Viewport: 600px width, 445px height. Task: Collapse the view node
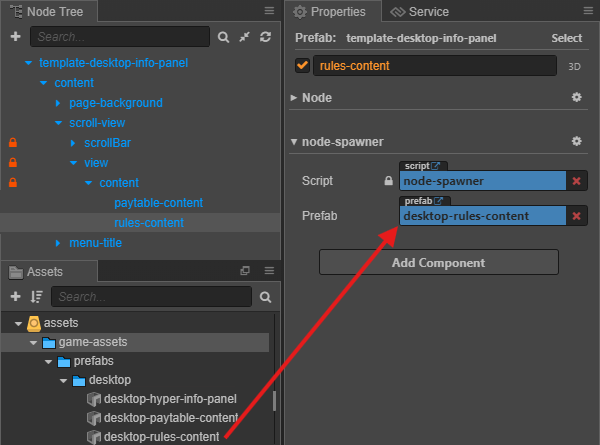pos(73,163)
